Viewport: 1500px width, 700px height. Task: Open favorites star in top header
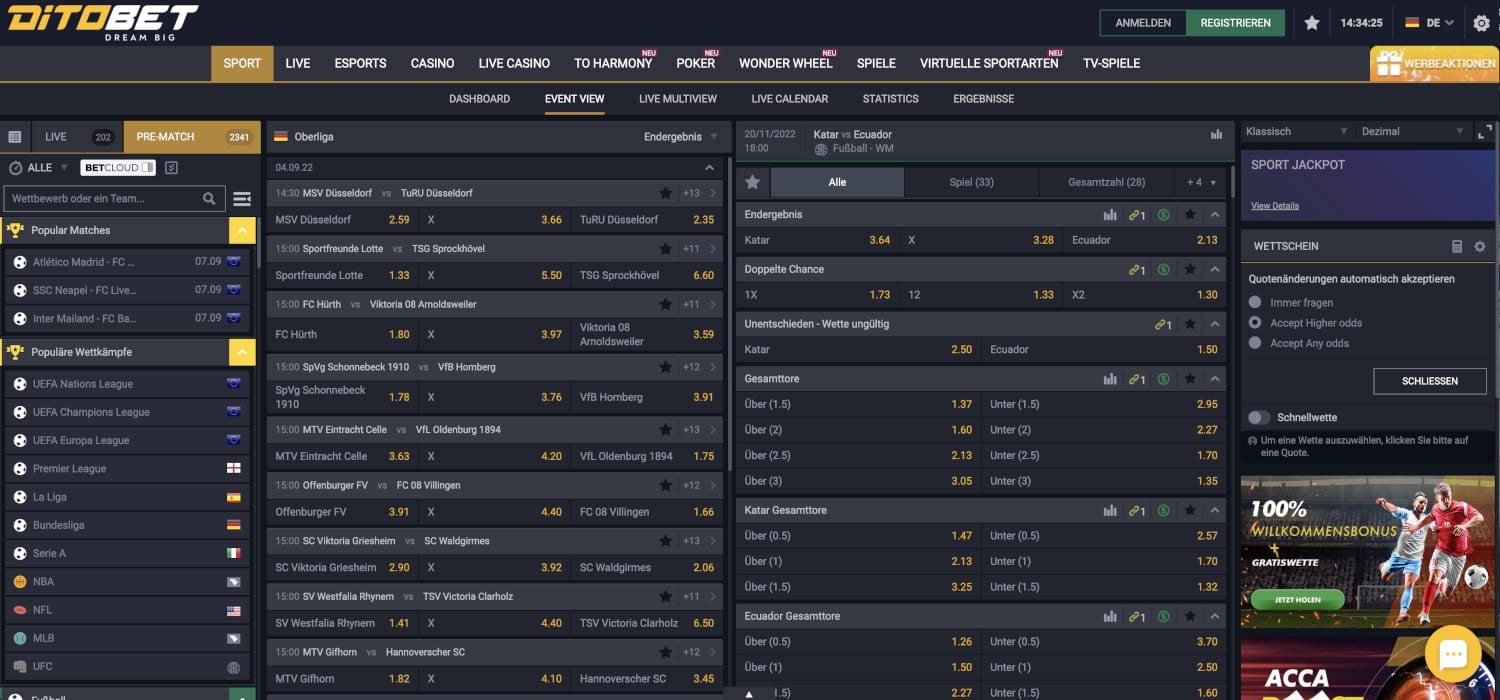(x=1312, y=23)
